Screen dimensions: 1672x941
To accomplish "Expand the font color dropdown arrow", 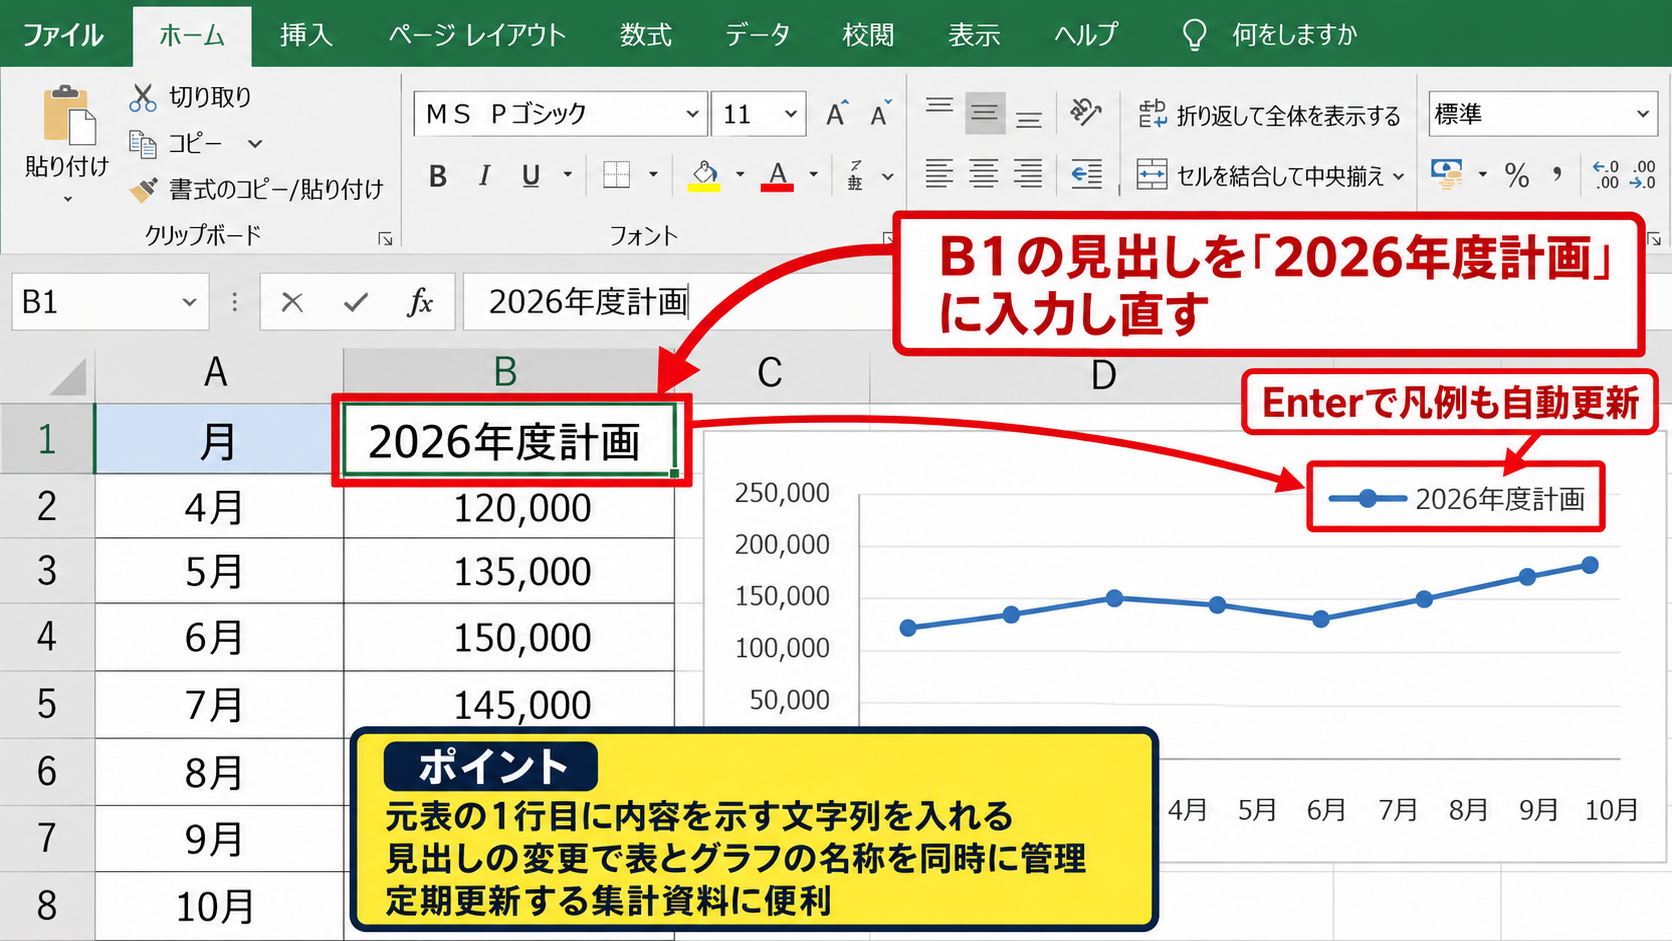I will click(813, 175).
